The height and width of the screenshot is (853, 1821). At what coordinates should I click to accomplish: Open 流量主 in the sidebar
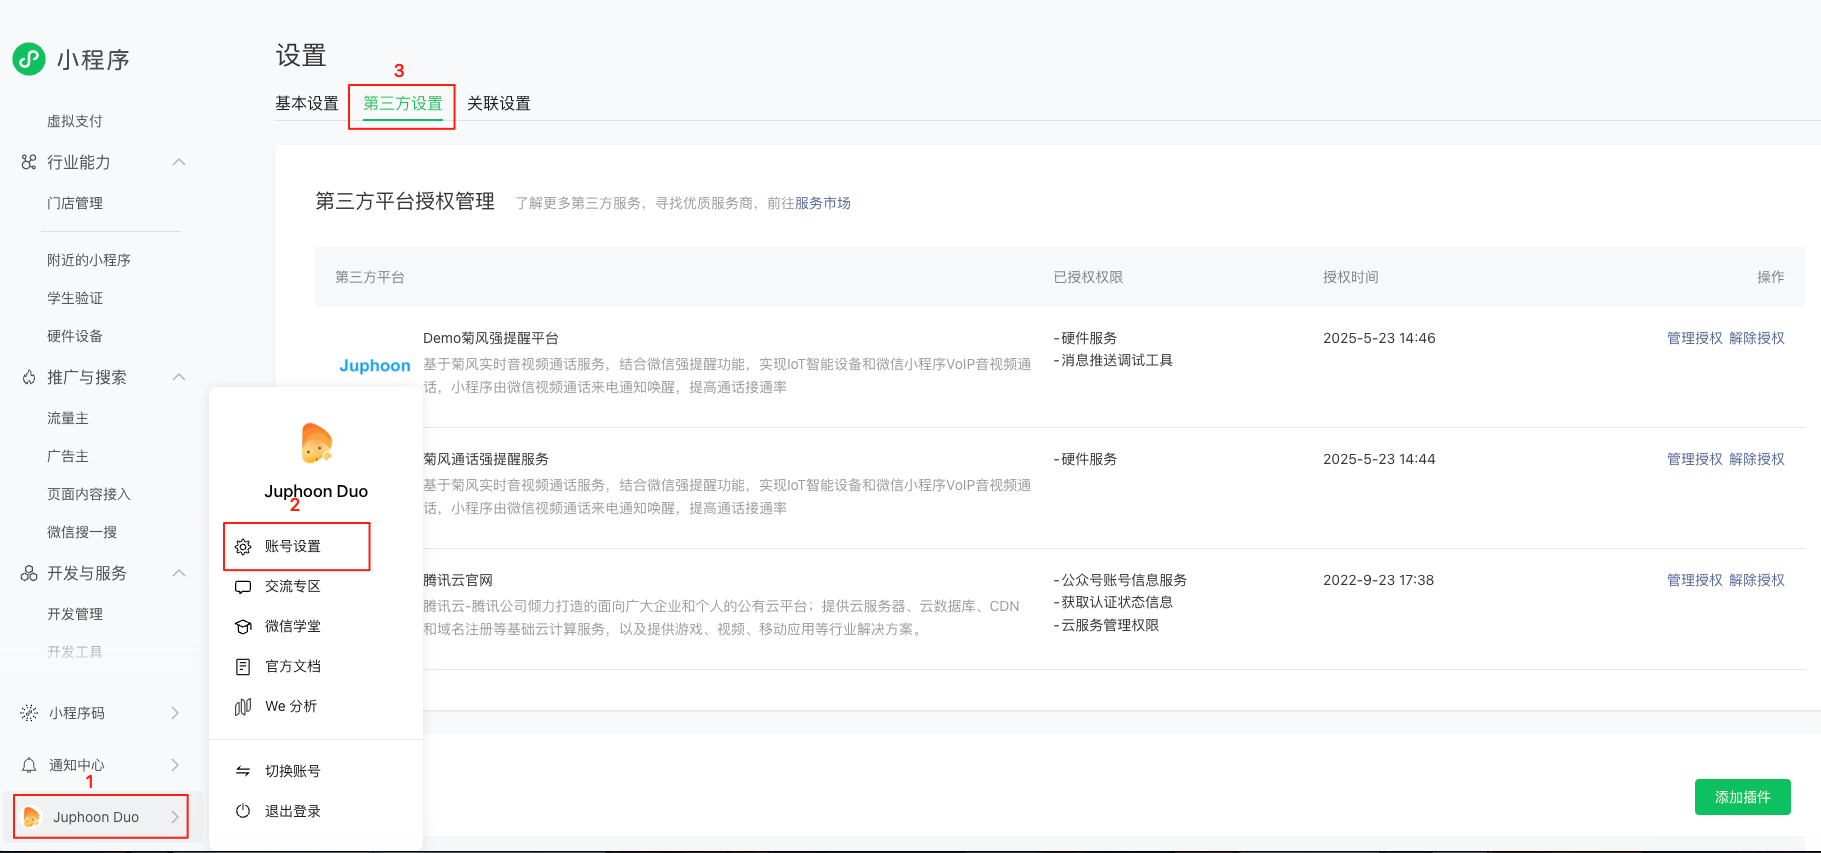[68, 418]
